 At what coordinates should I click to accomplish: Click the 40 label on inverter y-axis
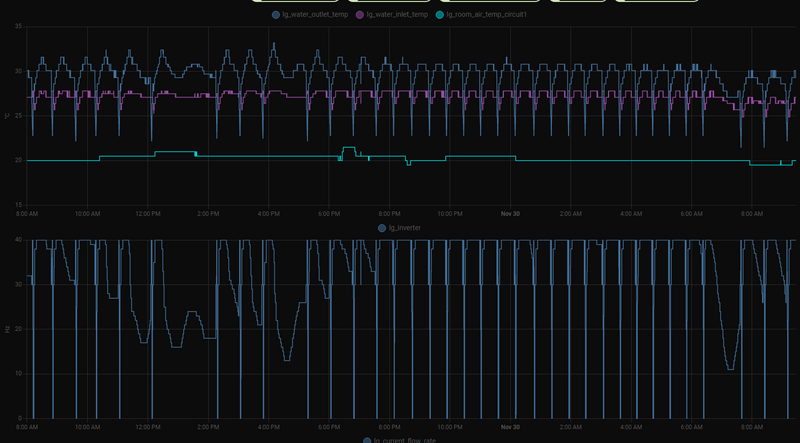[x=18, y=240]
